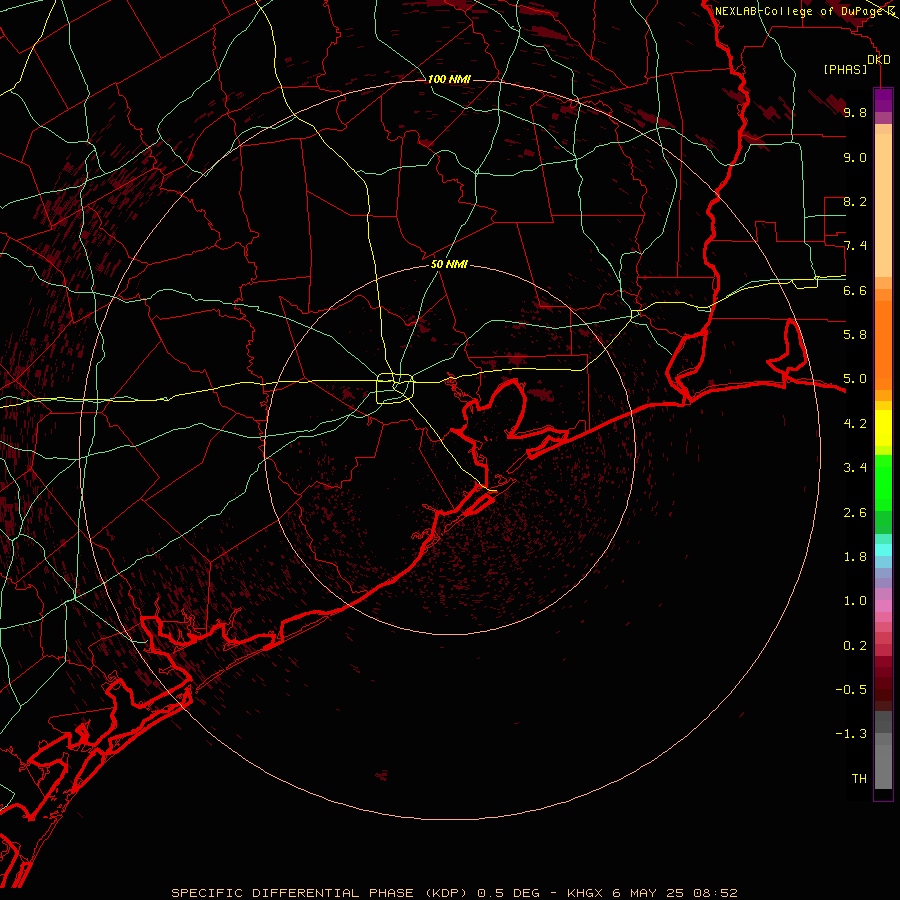The width and height of the screenshot is (900, 900).
Task: Click the bright green band of the color bar
Action: coord(883,482)
